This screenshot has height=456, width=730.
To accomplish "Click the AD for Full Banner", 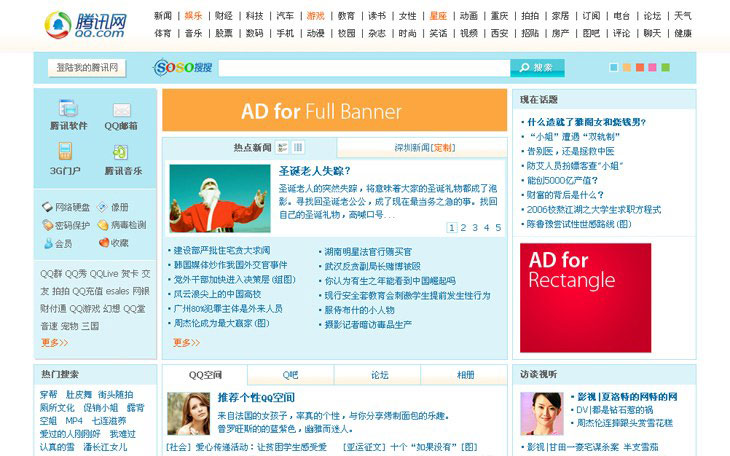I will (x=334, y=110).
